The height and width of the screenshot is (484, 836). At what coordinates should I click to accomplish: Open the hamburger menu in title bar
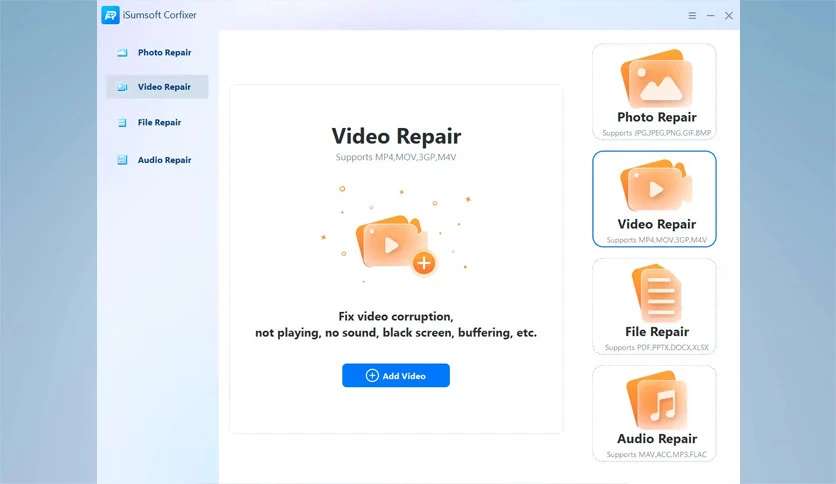point(692,16)
